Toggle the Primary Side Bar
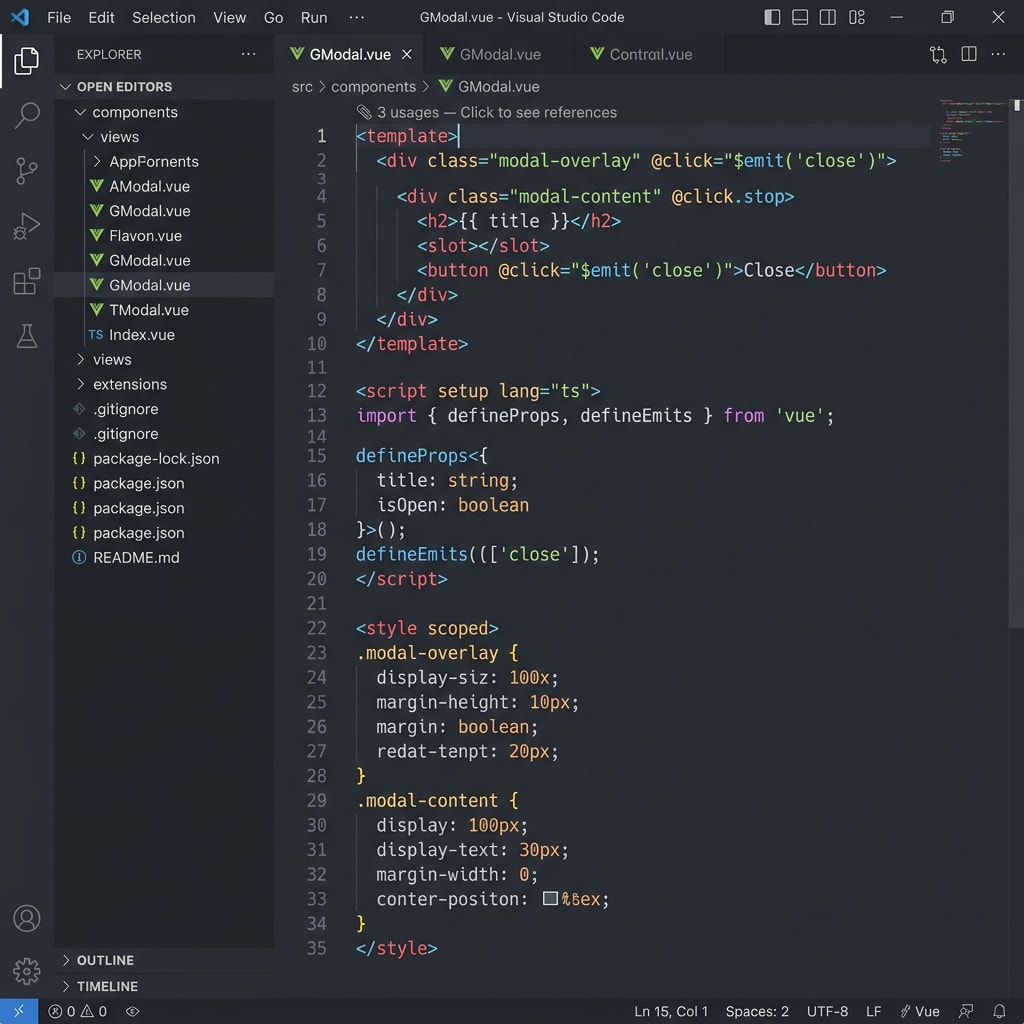Image resolution: width=1024 pixels, height=1024 pixels. (x=772, y=17)
